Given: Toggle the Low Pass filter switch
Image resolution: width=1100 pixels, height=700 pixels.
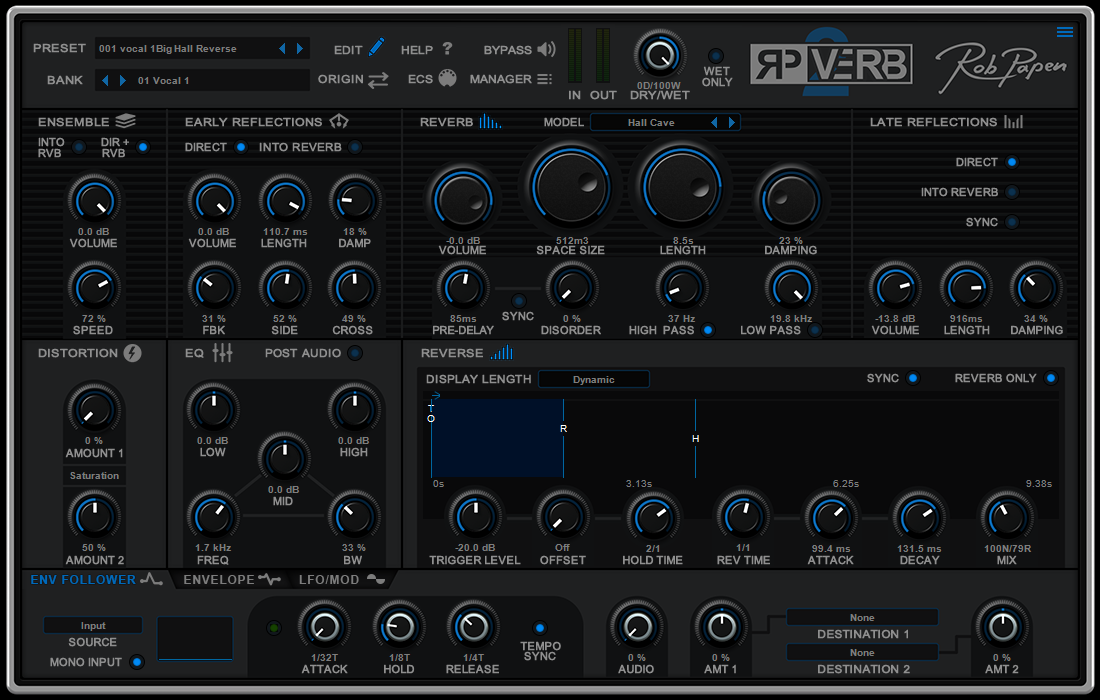Looking at the screenshot, I should [x=814, y=330].
